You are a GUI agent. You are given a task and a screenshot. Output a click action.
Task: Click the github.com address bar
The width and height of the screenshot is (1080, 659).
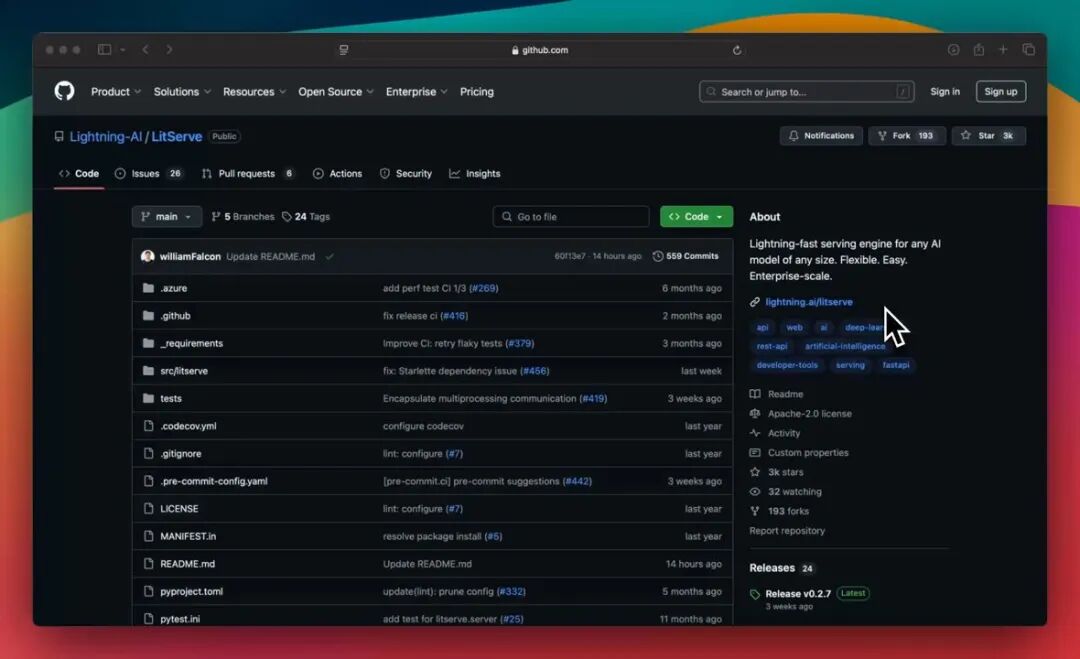(540, 50)
